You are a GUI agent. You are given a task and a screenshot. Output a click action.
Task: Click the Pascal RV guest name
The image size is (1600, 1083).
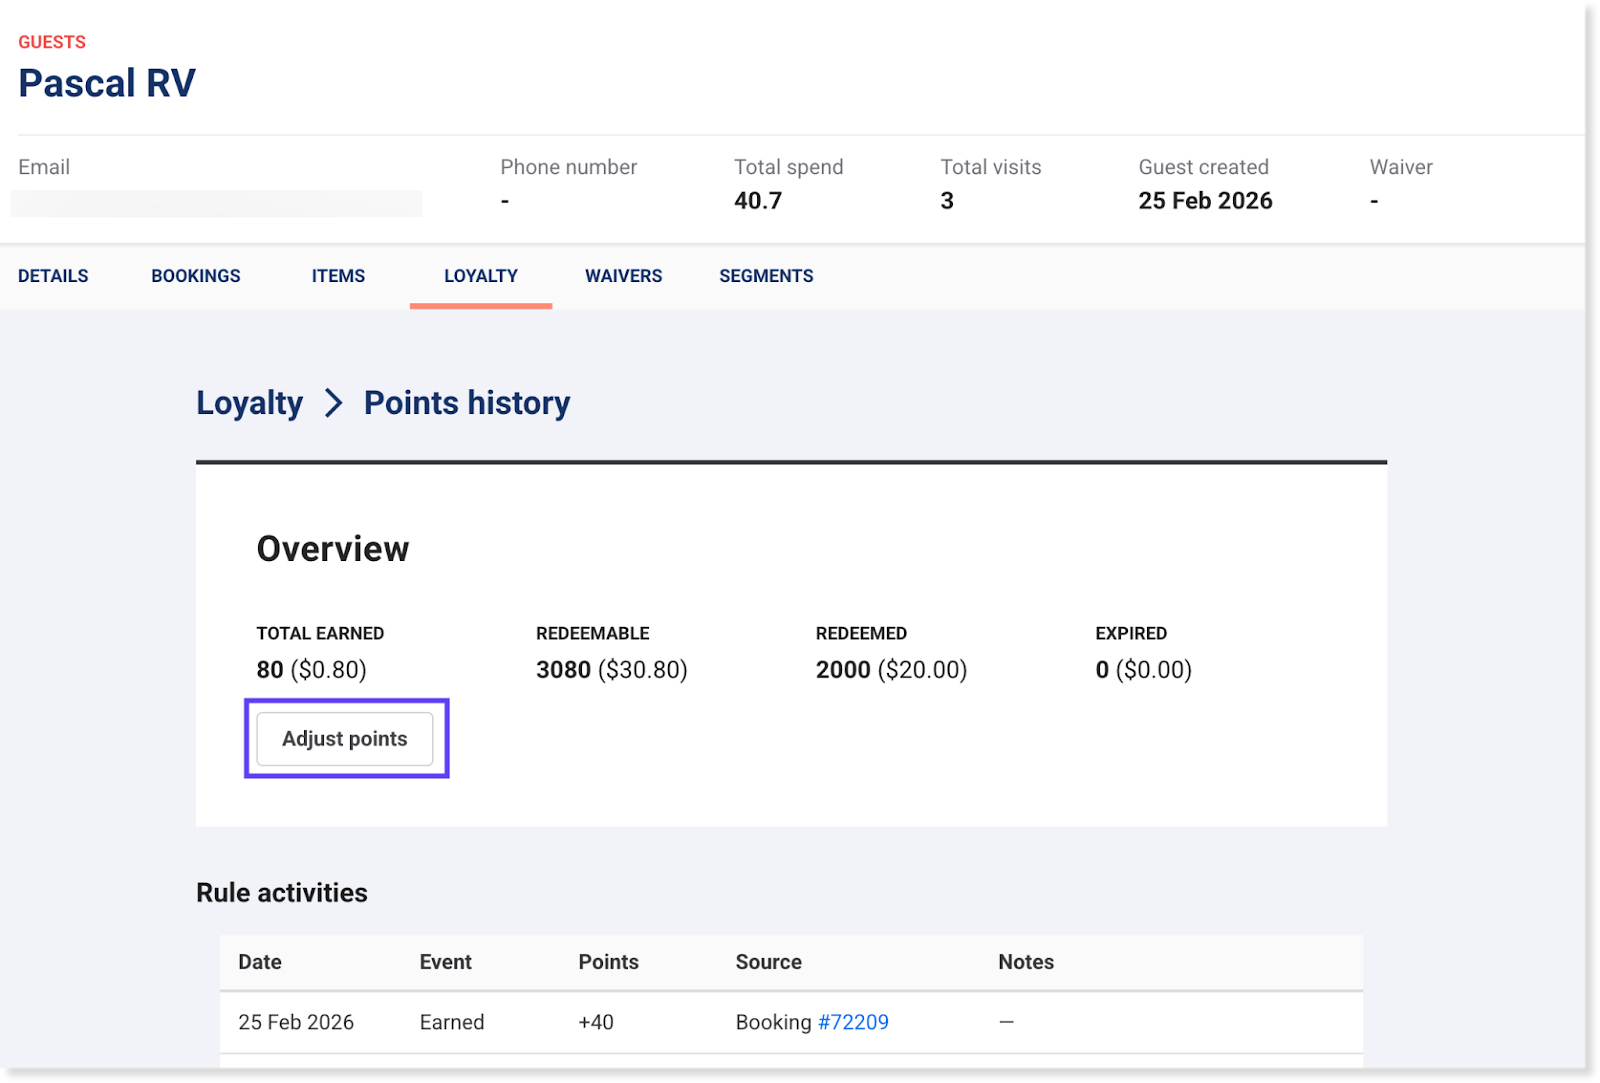point(107,84)
